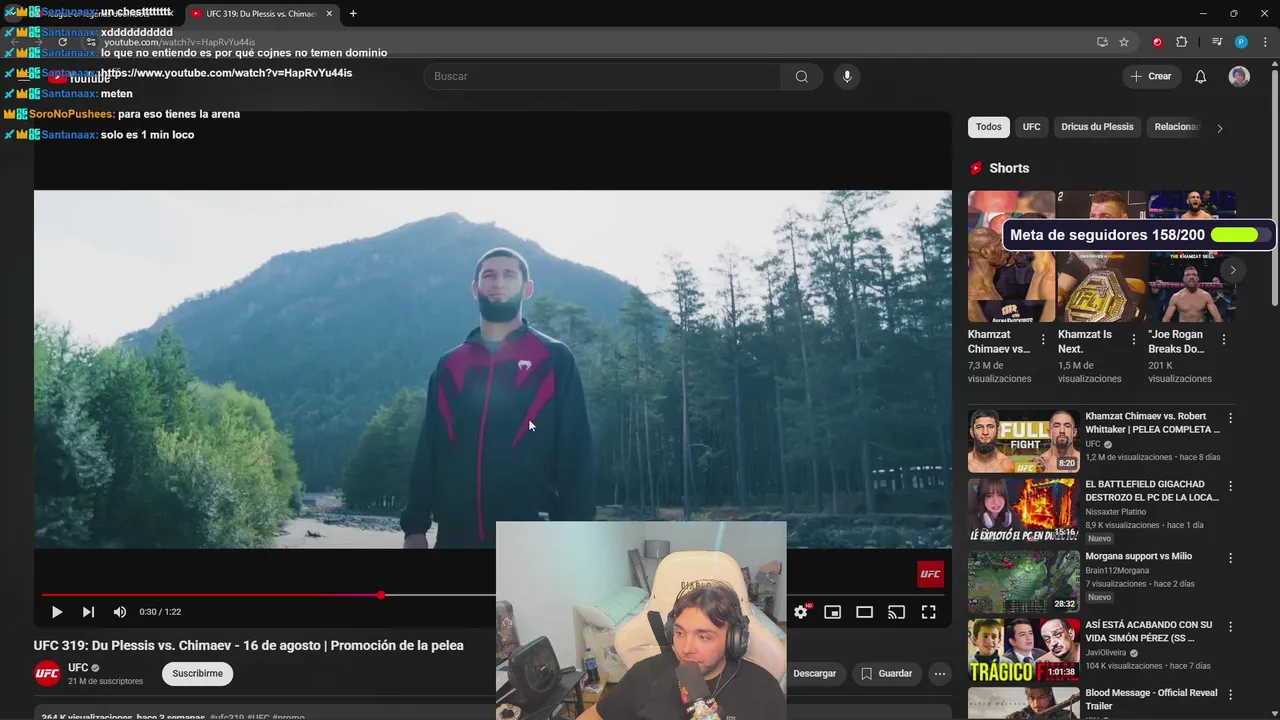Viewport: 1280px width, 720px height.
Task: Open the YouTube account avatar menu
Action: (x=1239, y=77)
